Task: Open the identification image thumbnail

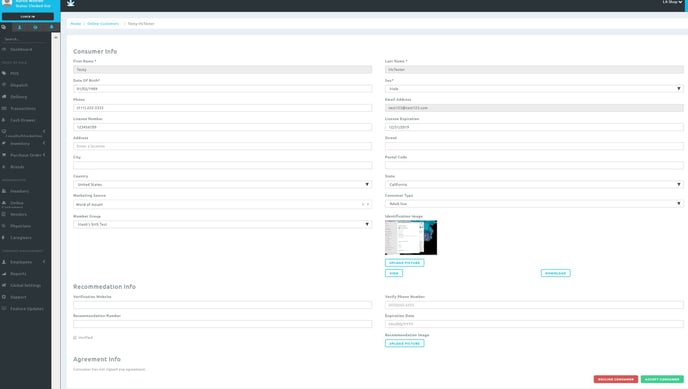Action: tap(411, 238)
